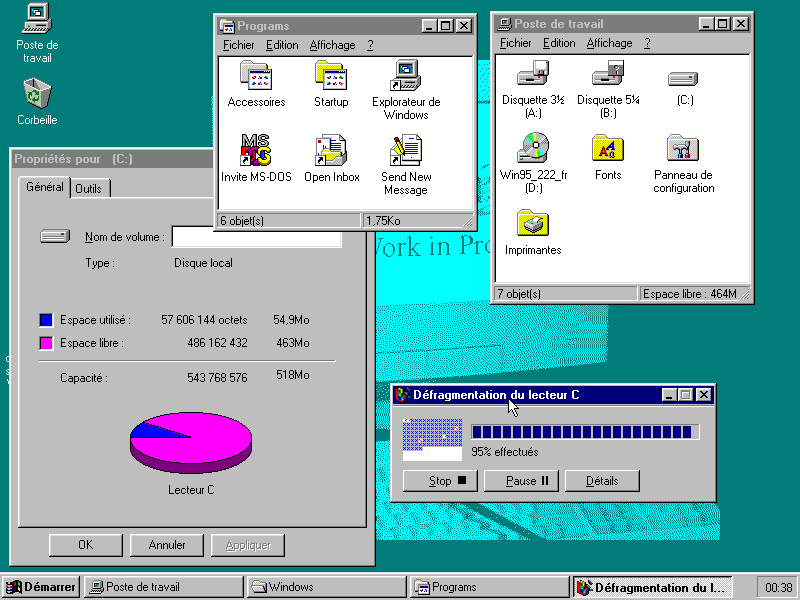Open Affichage menu in Programs window

coord(332,45)
